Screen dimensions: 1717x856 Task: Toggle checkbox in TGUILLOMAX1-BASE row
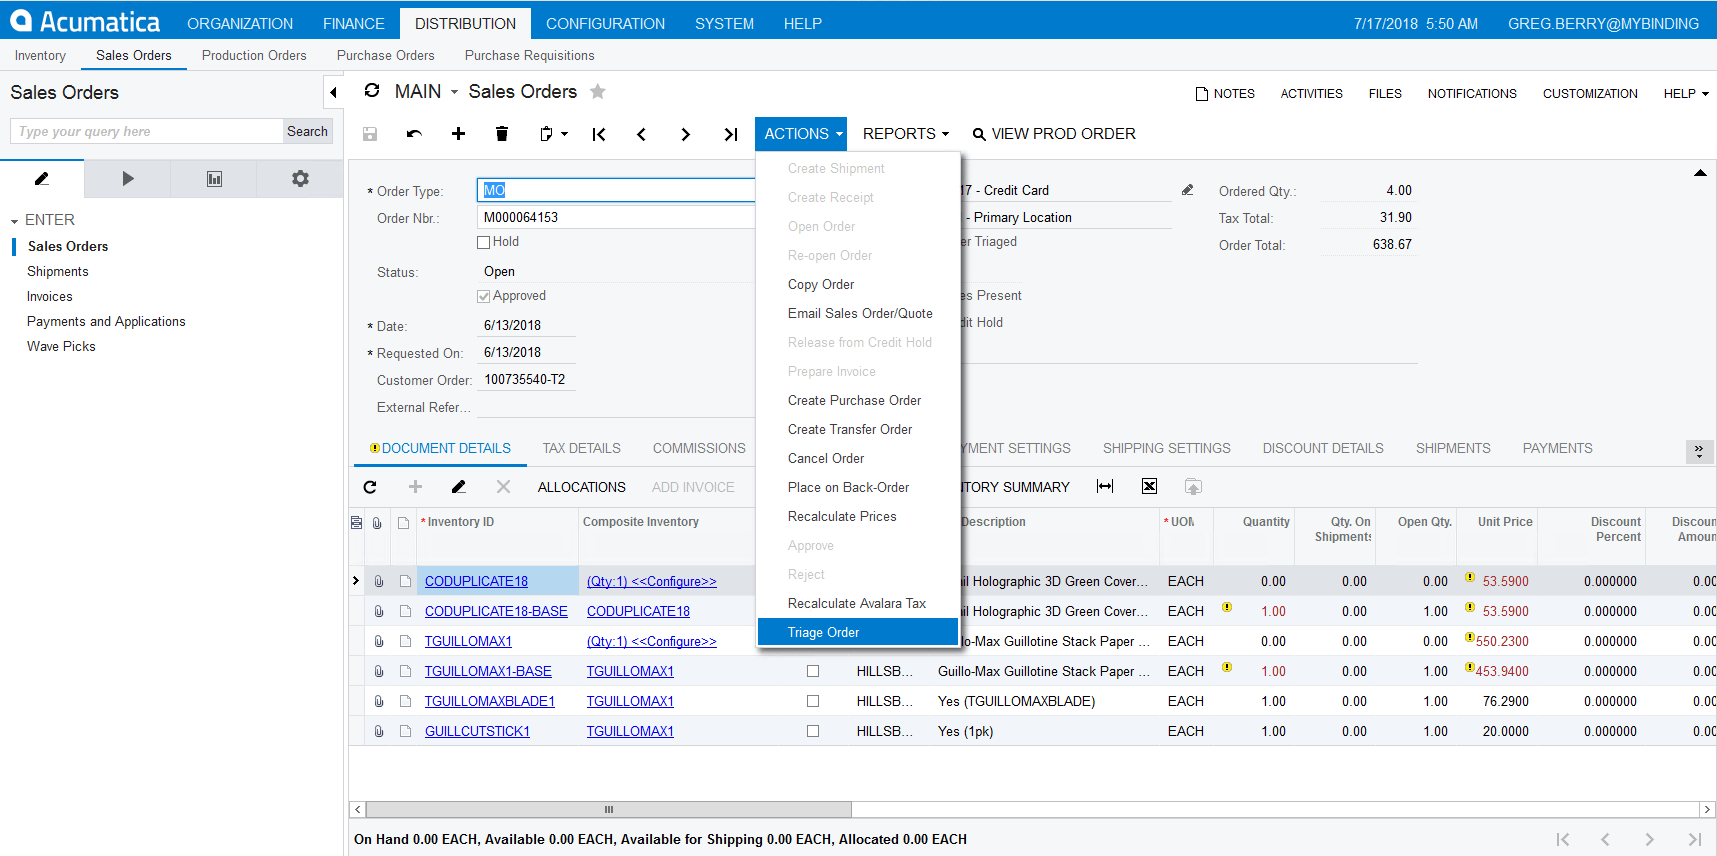click(813, 671)
